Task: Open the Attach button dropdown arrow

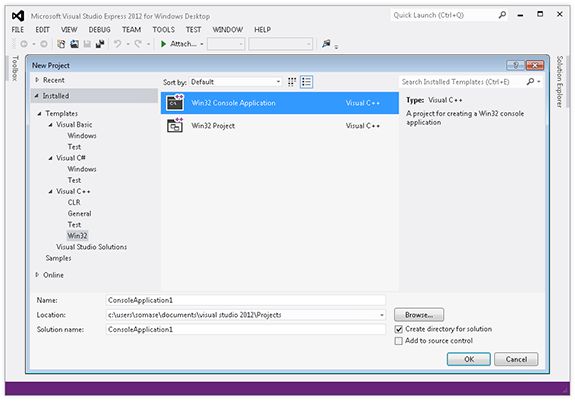Action: pyautogui.click(x=202, y=44)
